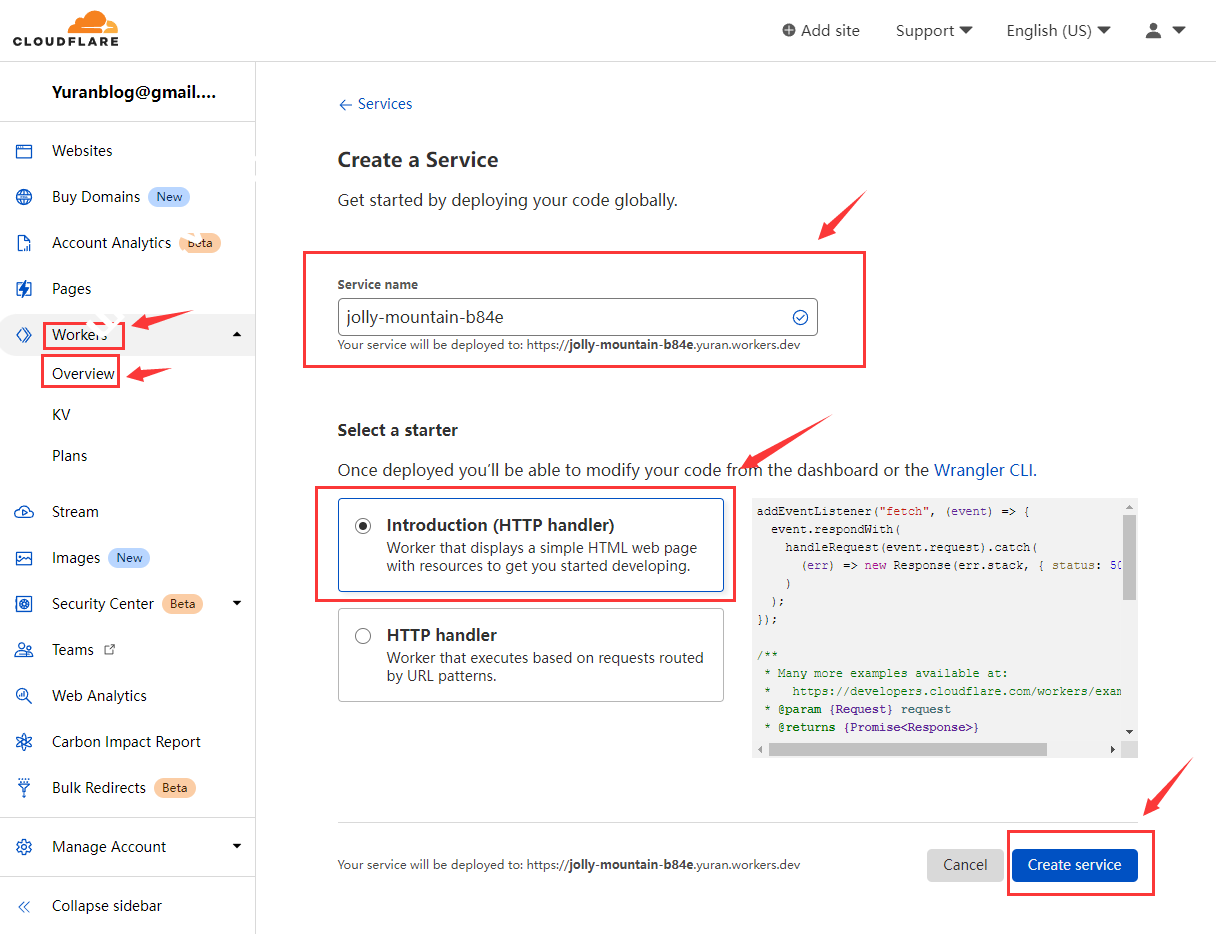1216x934 pixels.
Task: Click the Buy Domains globe icon
Action: pos(24,197)
